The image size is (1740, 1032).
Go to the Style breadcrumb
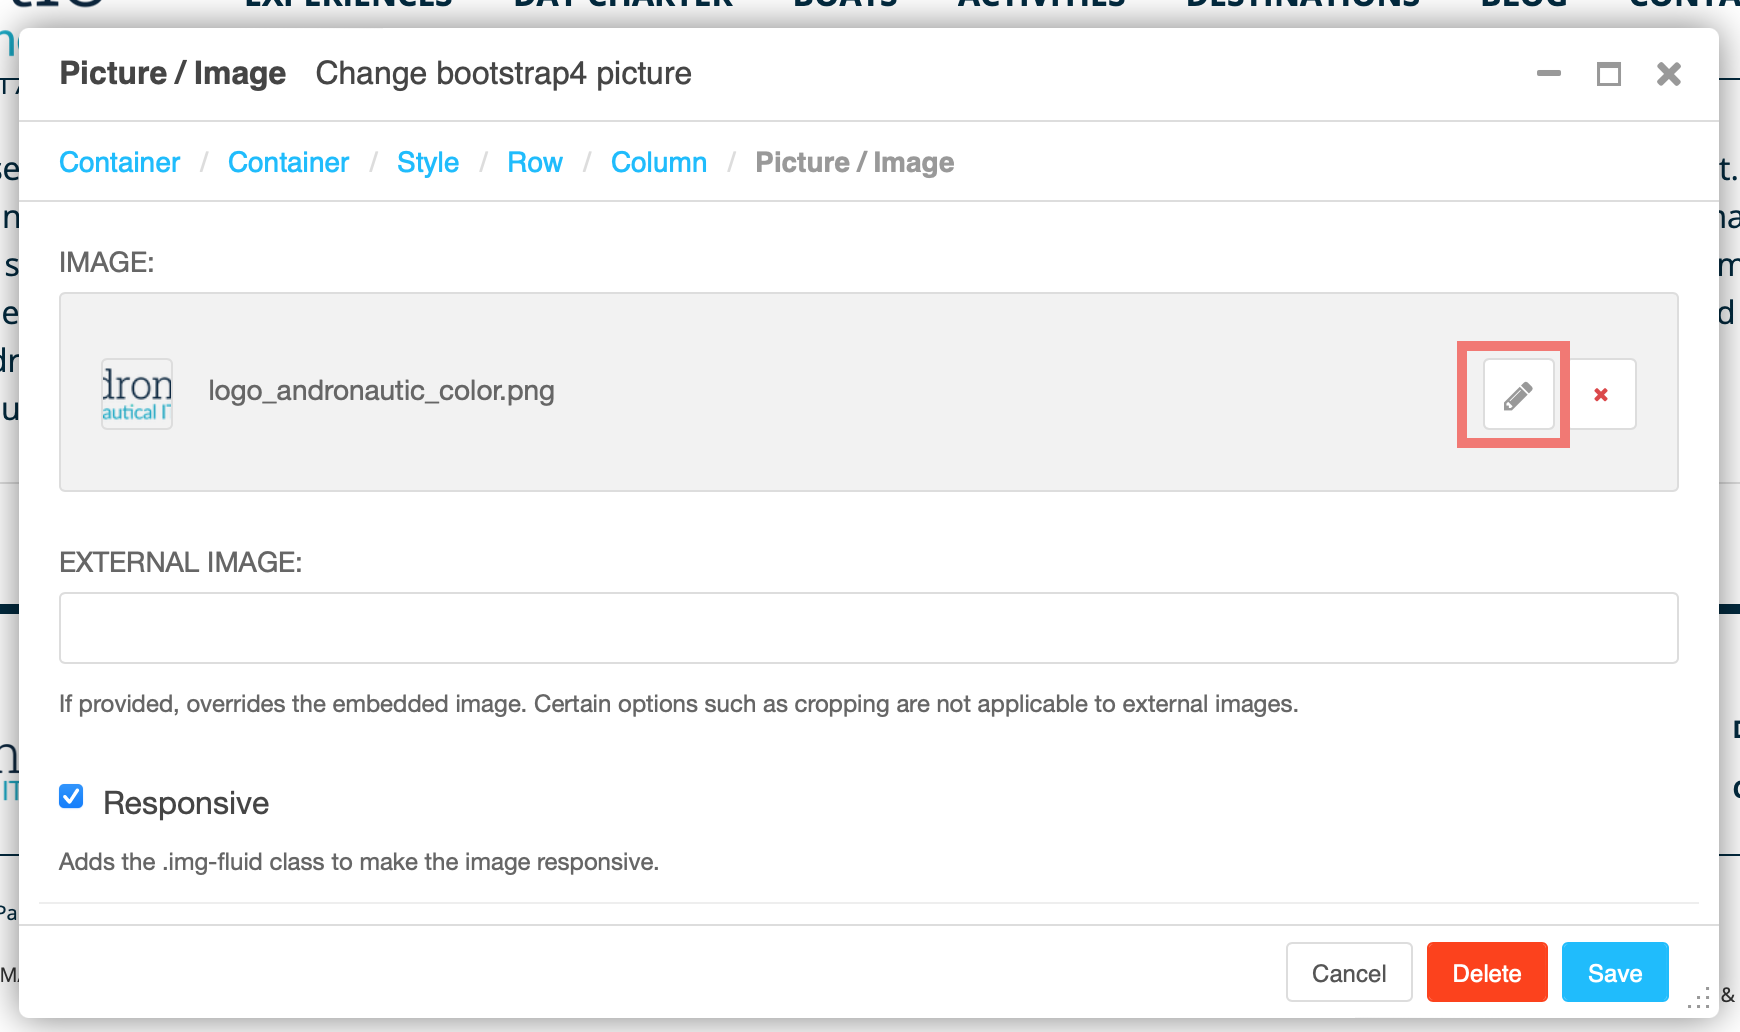tap(428, 162)
